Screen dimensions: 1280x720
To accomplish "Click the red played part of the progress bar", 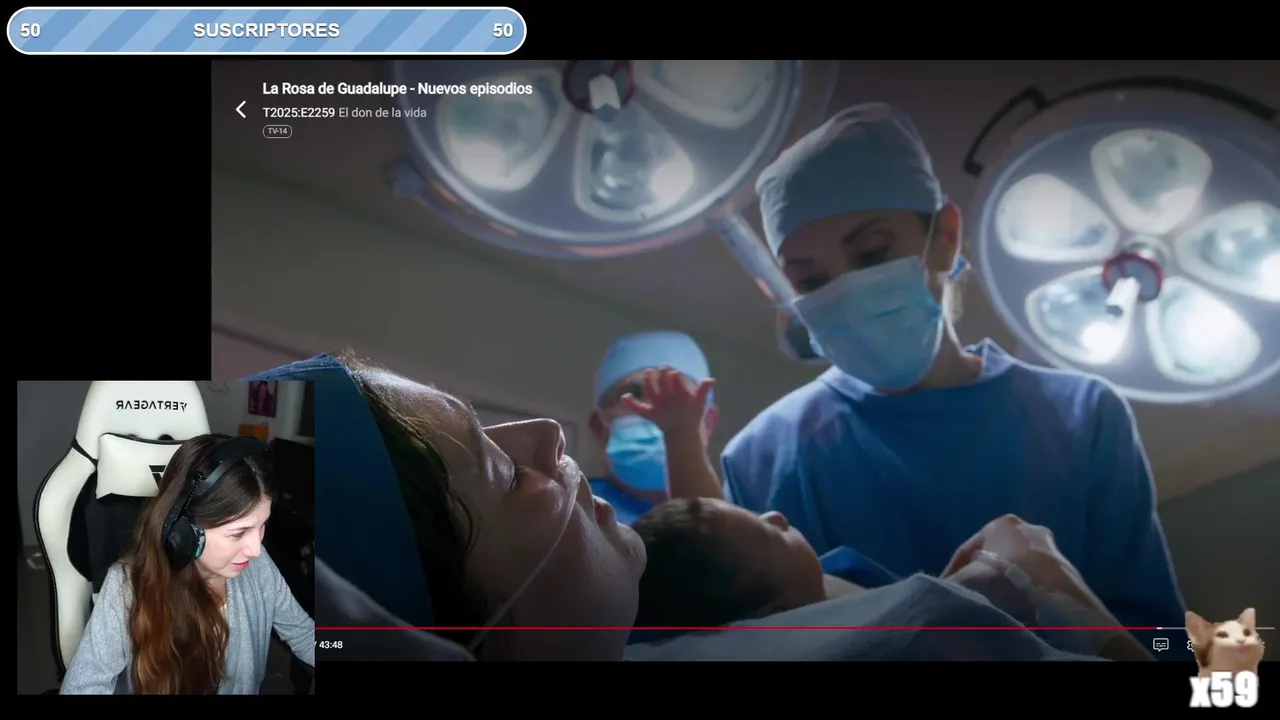I will point(736,628).
